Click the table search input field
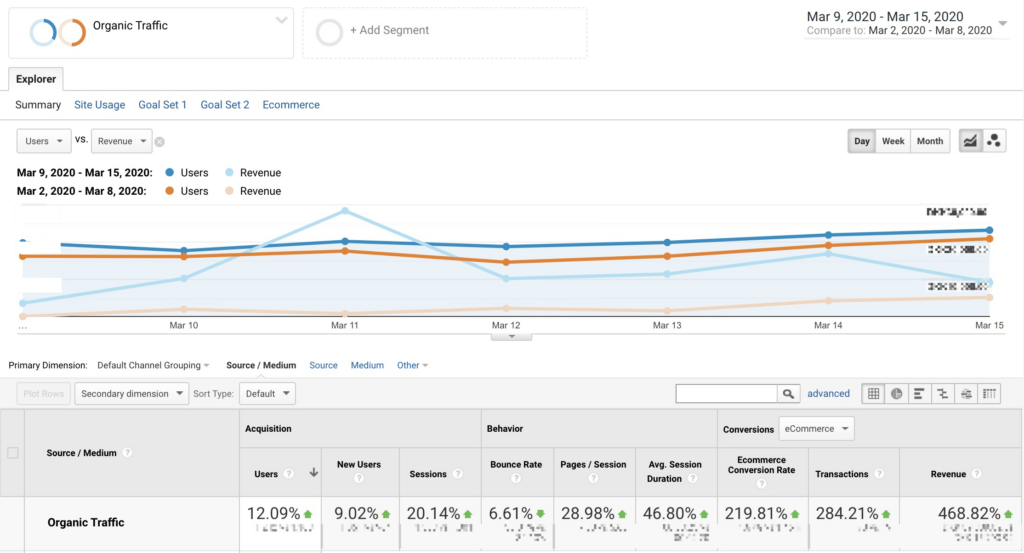 726,394
